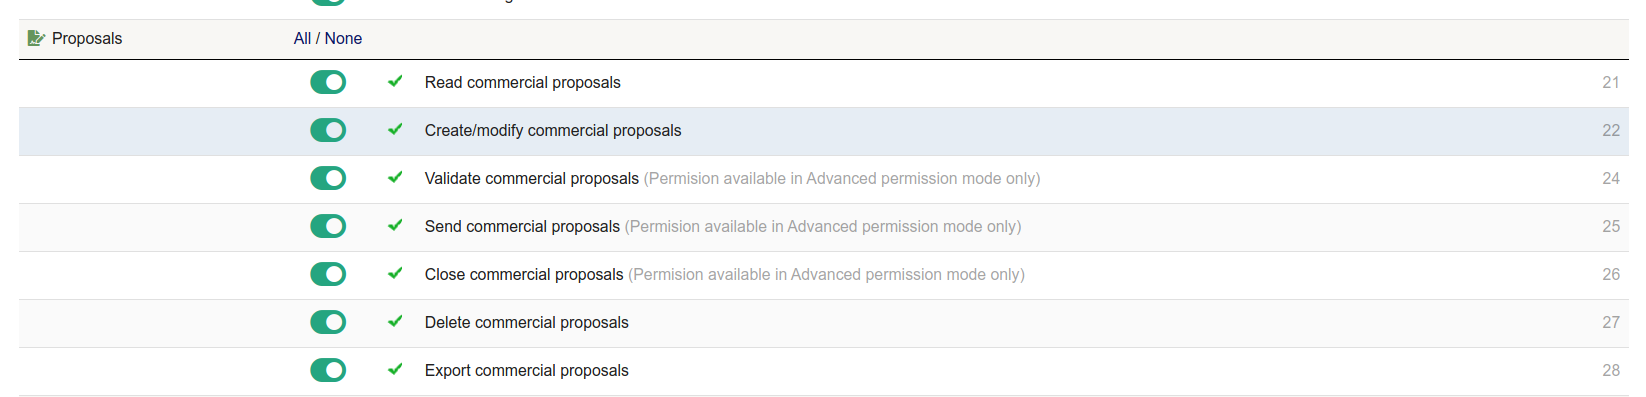
Task: Click green checkmark beside Delete commercial proposals
Action: (x=395, y=321)
